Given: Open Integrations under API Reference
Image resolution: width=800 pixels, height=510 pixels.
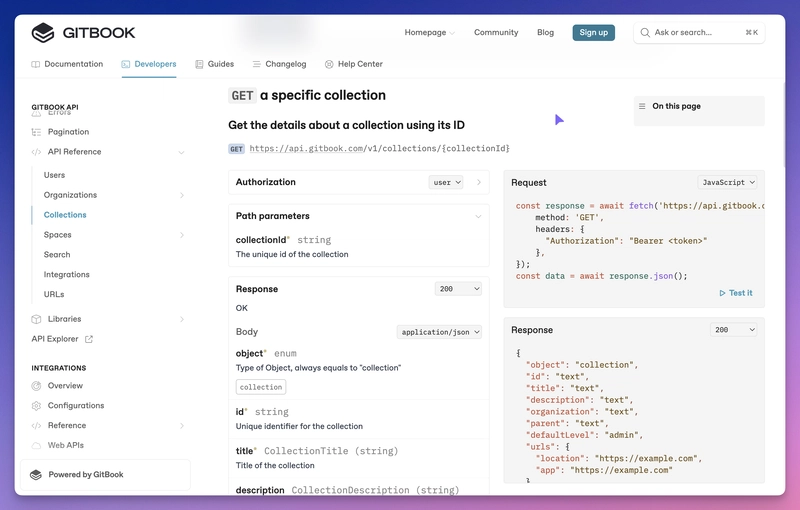Looking at the screenshot, I should click(x=67, y=275).
